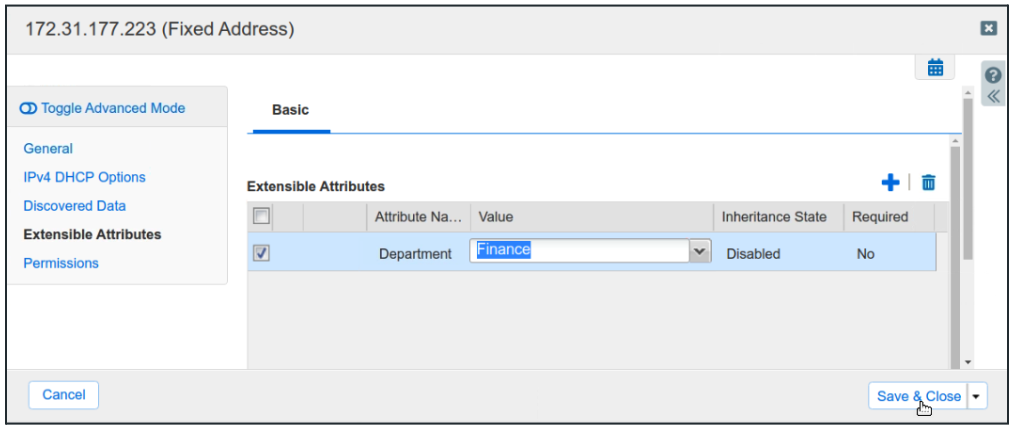
Task: Open the calendar schedule icon
Action: (935, 68)
